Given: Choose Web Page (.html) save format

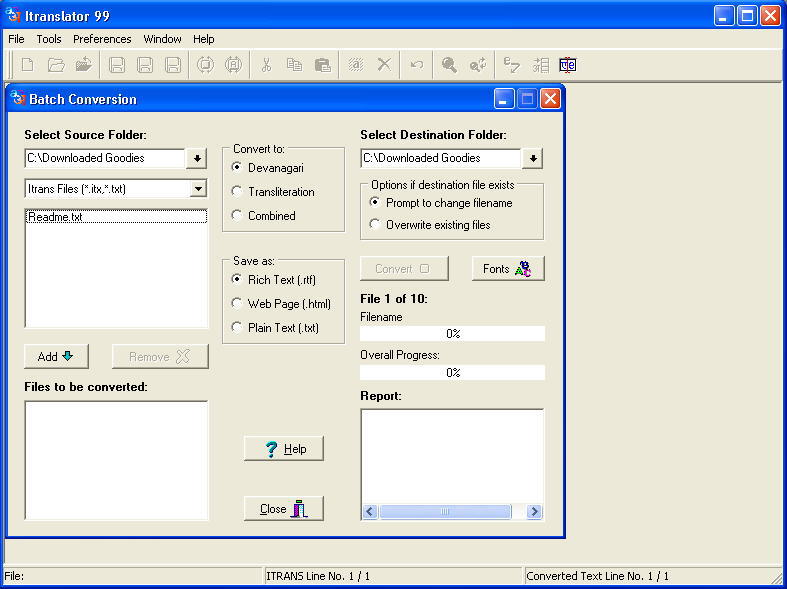Looking at the screenshot, I should (x=281, y=304).
